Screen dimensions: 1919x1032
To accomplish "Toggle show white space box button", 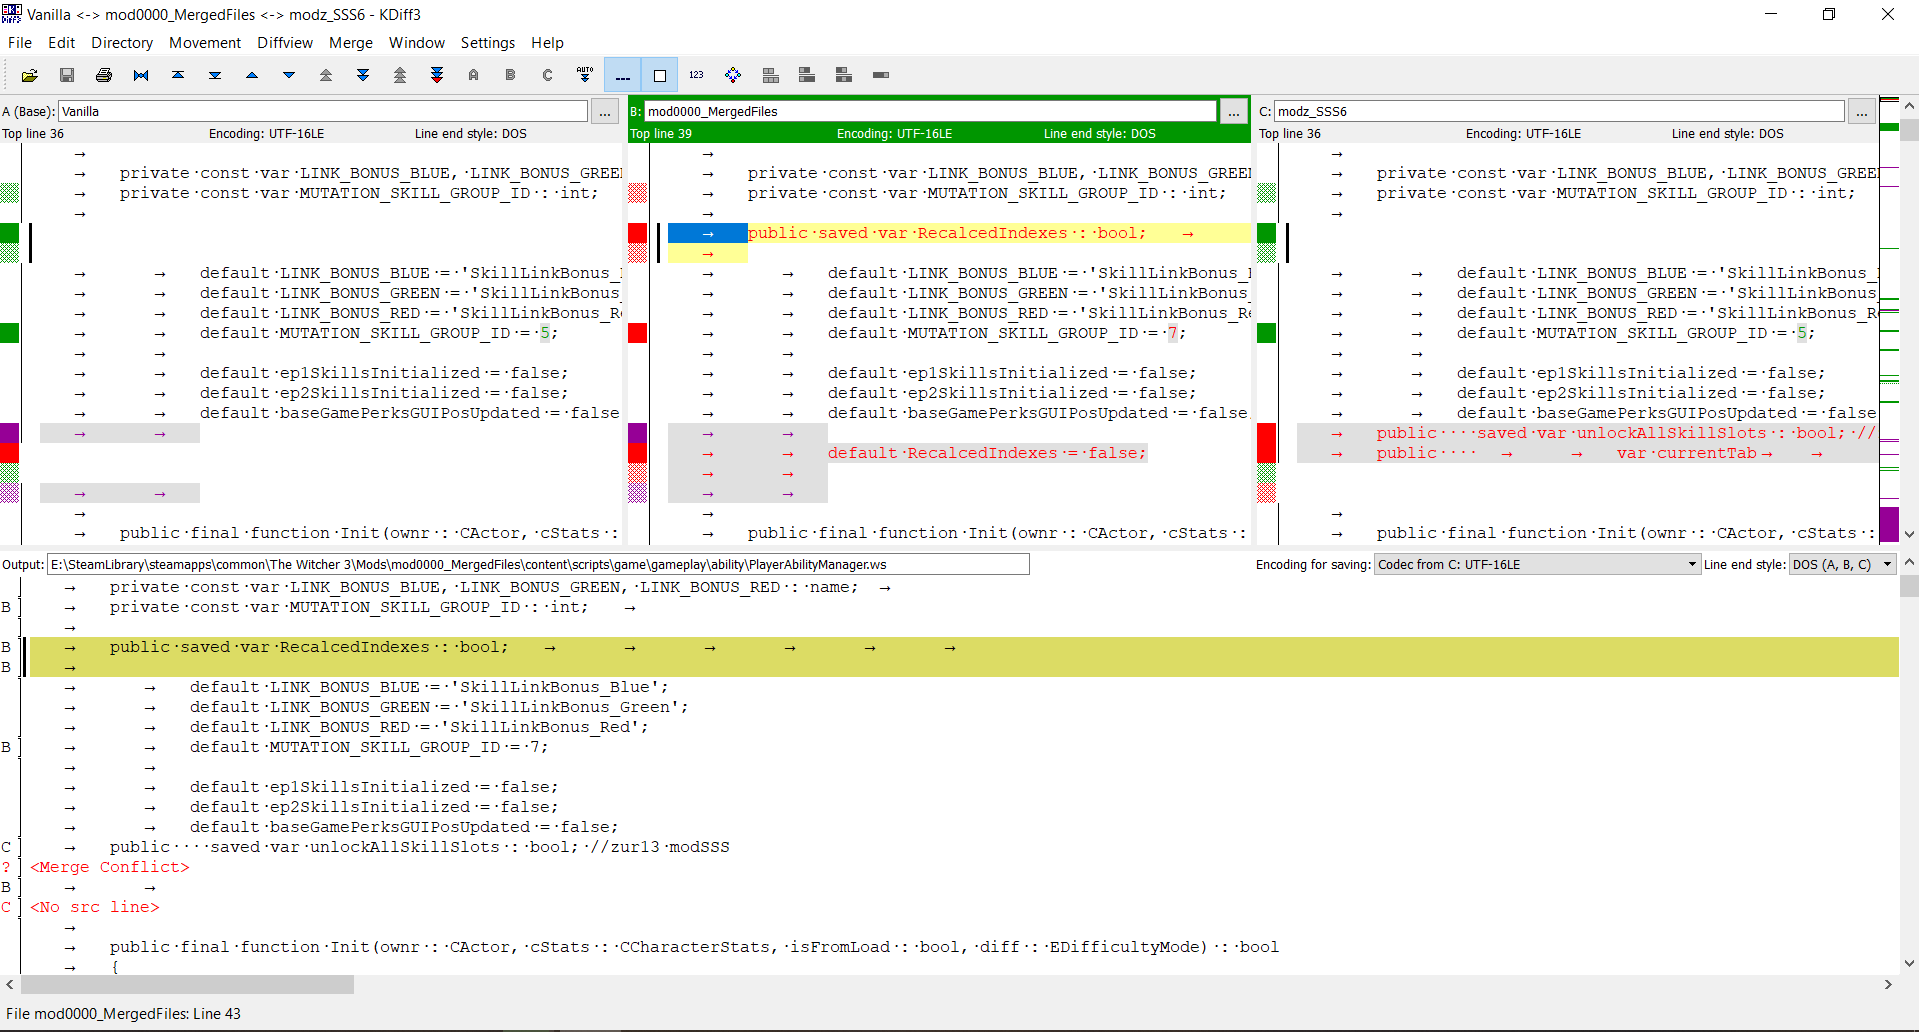I will point(659,75).
